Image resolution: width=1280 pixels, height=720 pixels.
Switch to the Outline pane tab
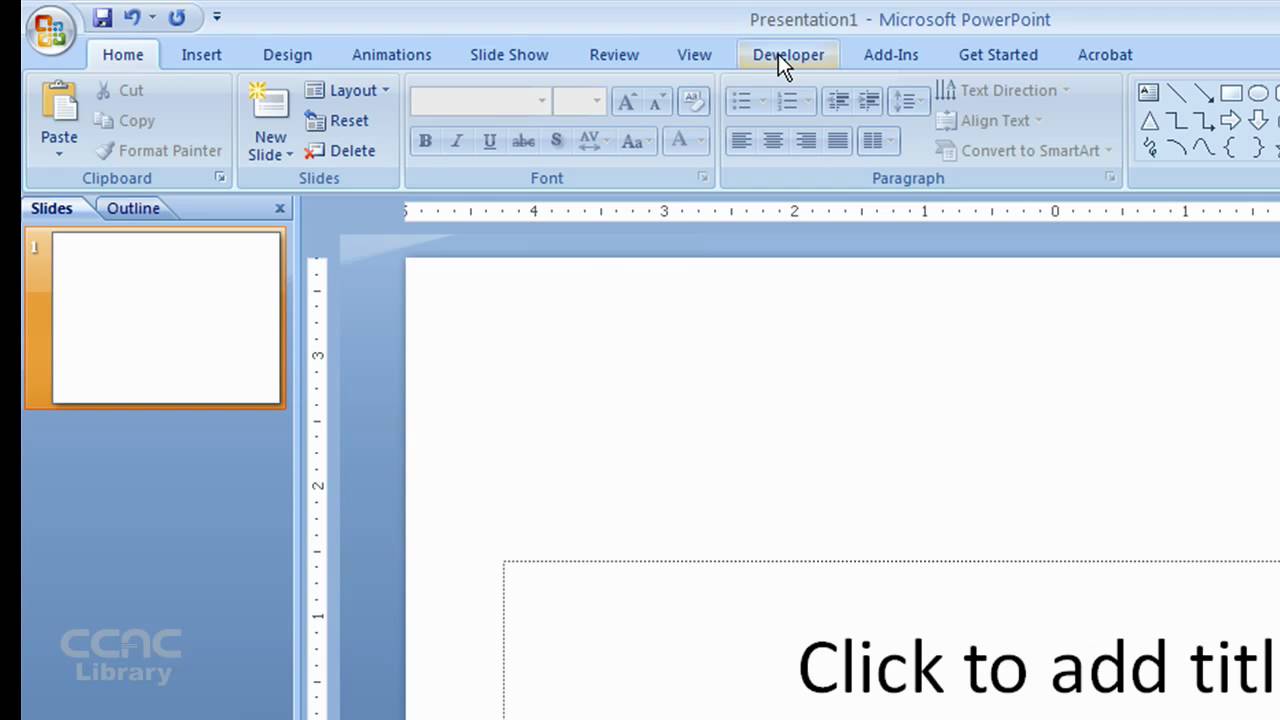coord(133,208)
